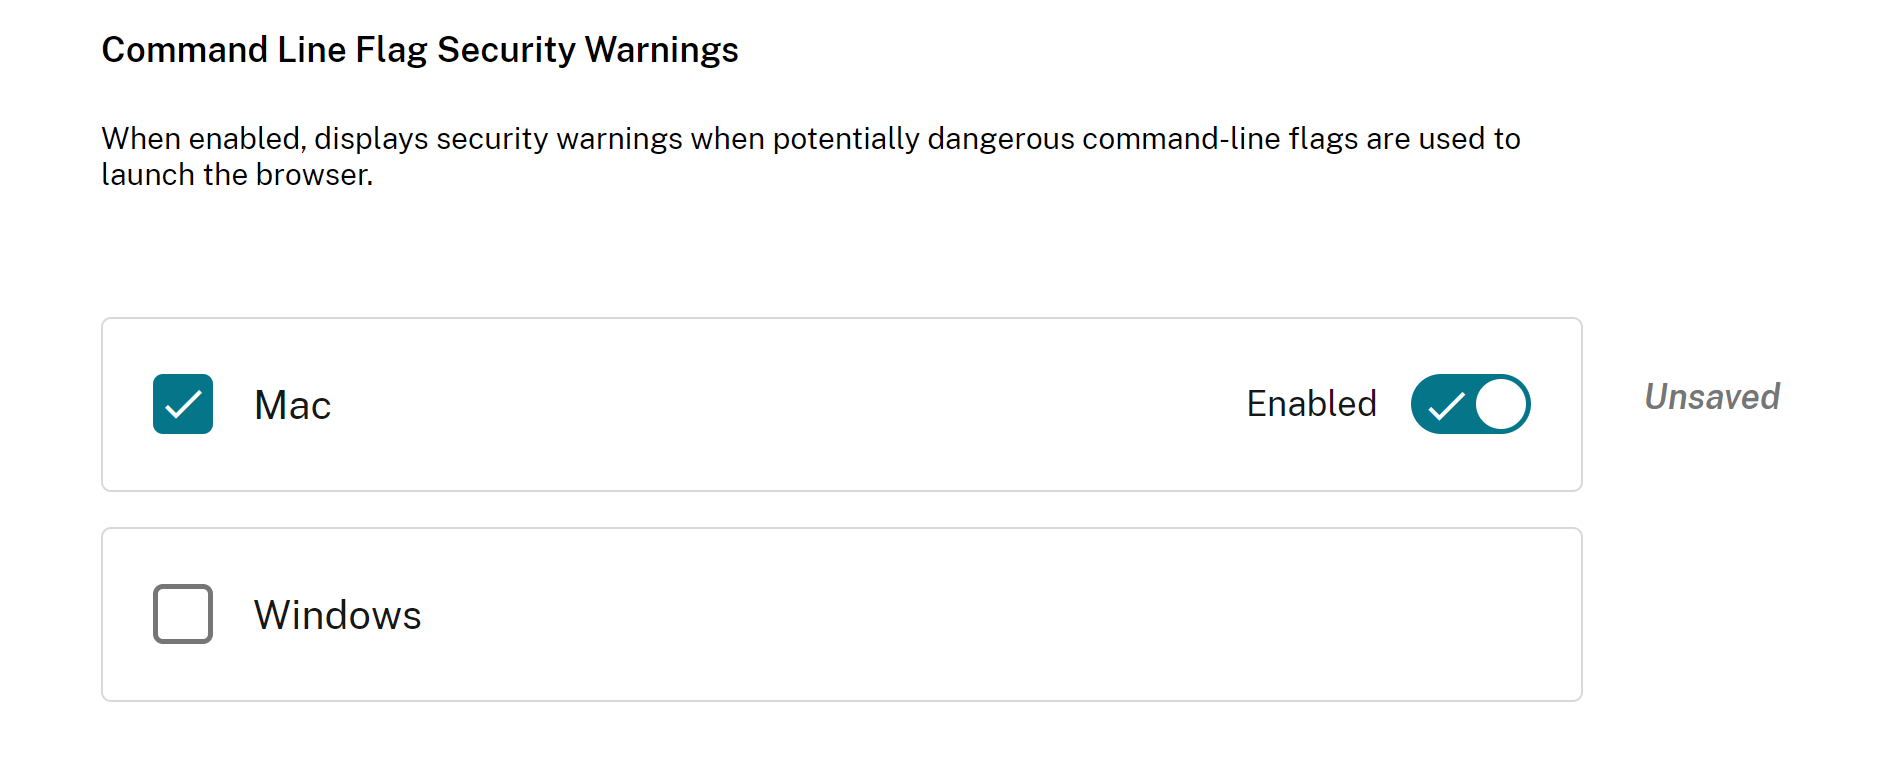Check the Windows platform checkbox
Viewport: 1898px width, 773px height.
183,614
